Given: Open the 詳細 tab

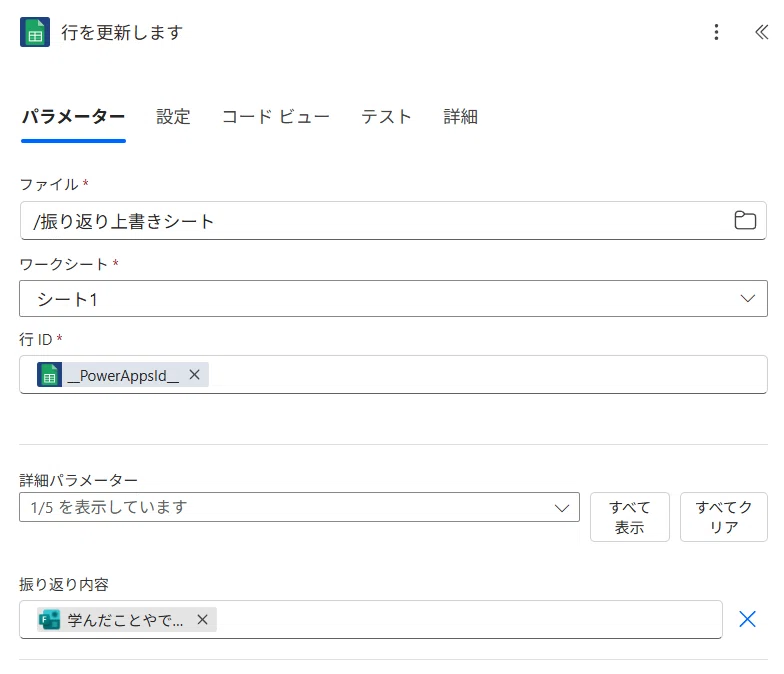Looking at the screenshot, I should point(460,117).
